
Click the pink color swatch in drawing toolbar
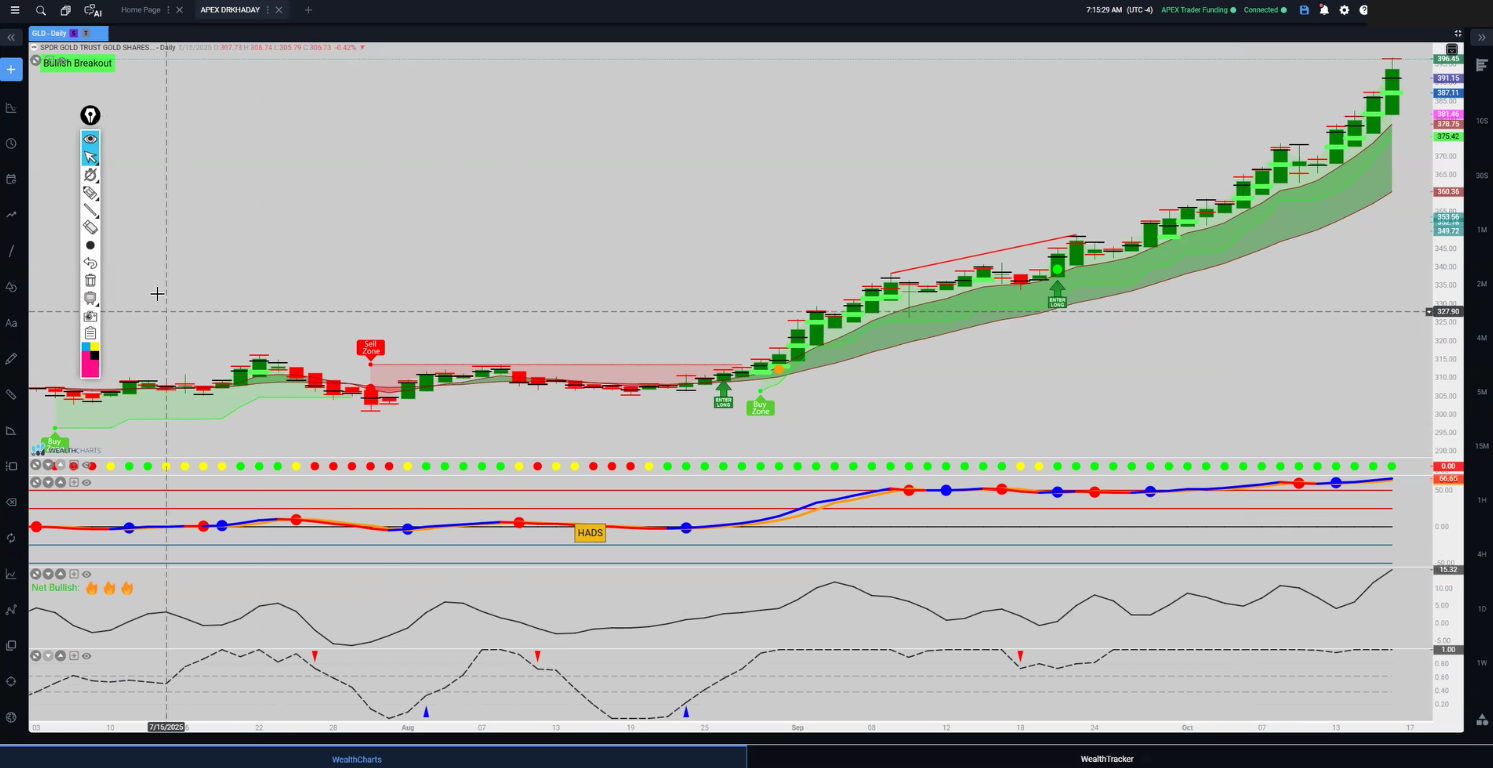[x=90, y=368]
